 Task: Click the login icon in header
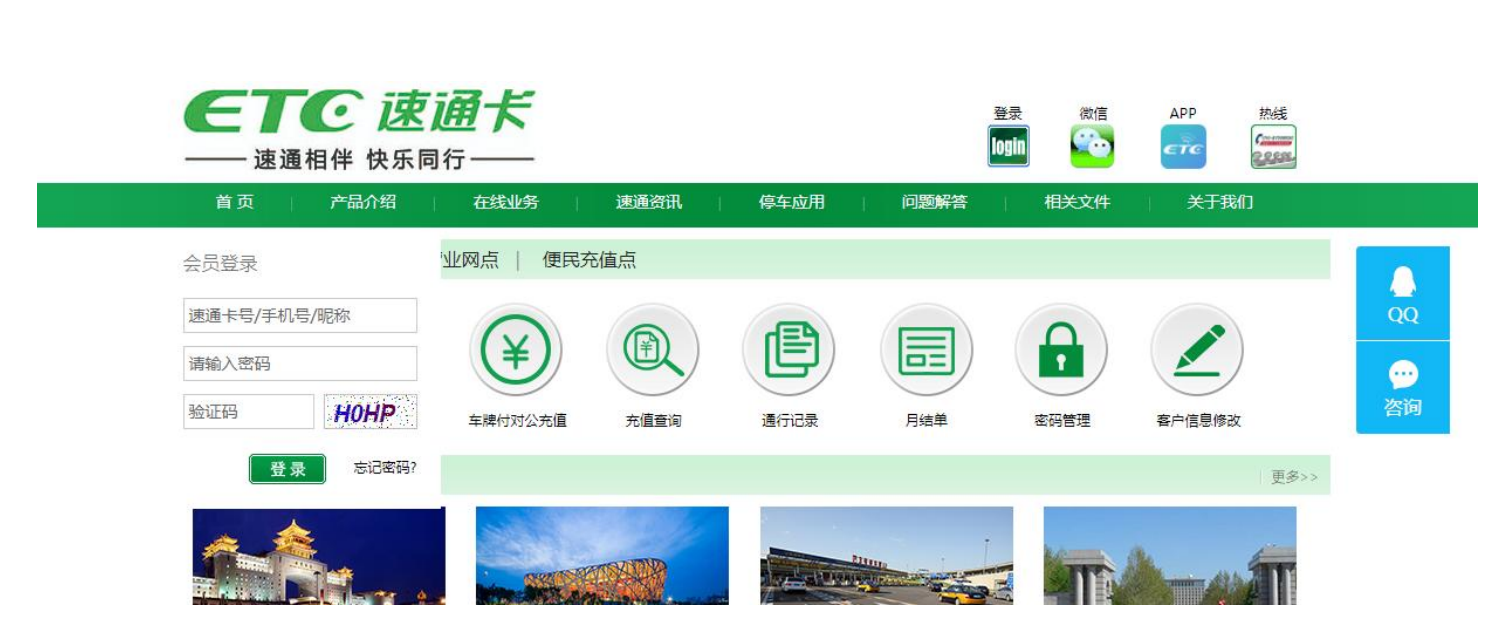tap(1008, 146)
